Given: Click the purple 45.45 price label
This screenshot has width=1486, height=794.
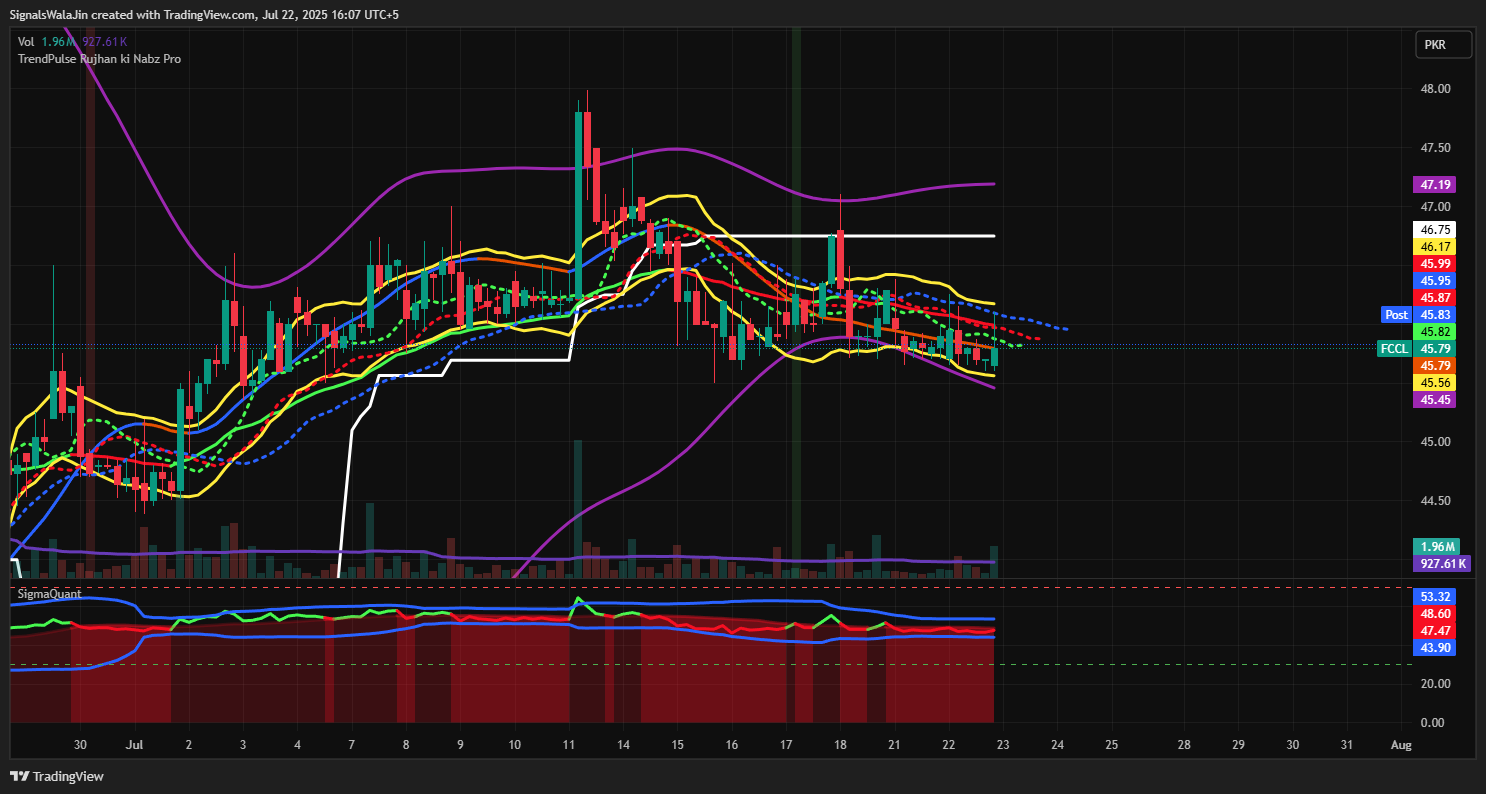Looking at the screenshot, I should pyautogui.click(x=1435, y=400).
